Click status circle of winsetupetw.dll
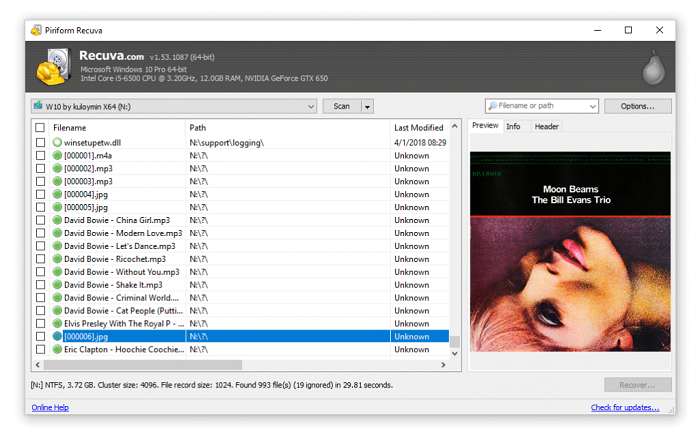This screenshot has width=700, height=436. click(57, 142)
